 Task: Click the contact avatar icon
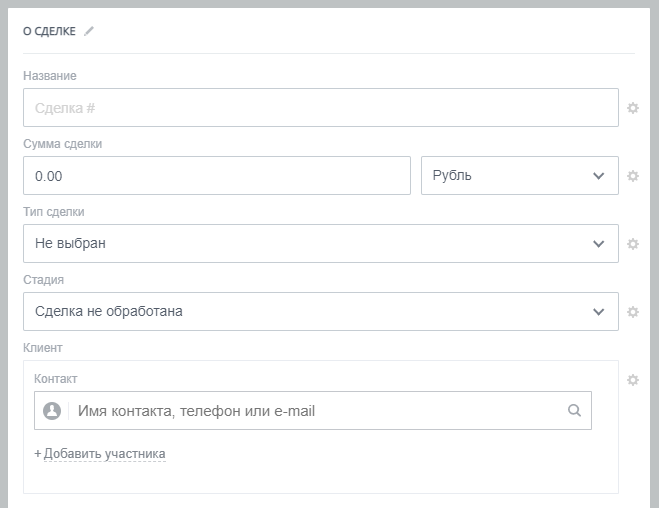[x=52, y=411]
